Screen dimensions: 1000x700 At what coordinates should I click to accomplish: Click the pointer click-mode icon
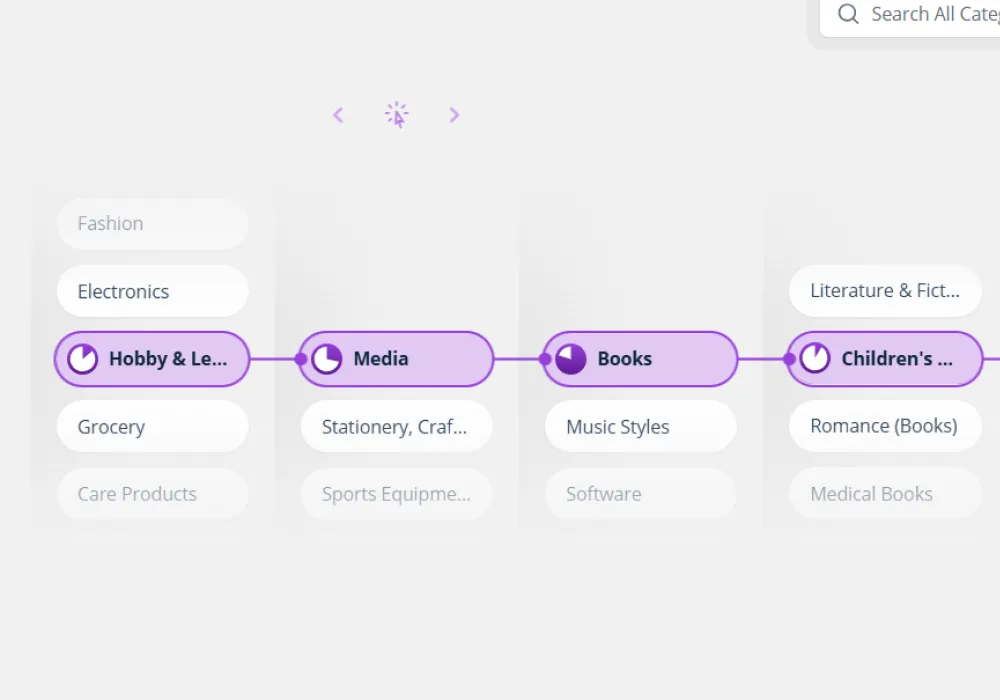click(397, 115)
